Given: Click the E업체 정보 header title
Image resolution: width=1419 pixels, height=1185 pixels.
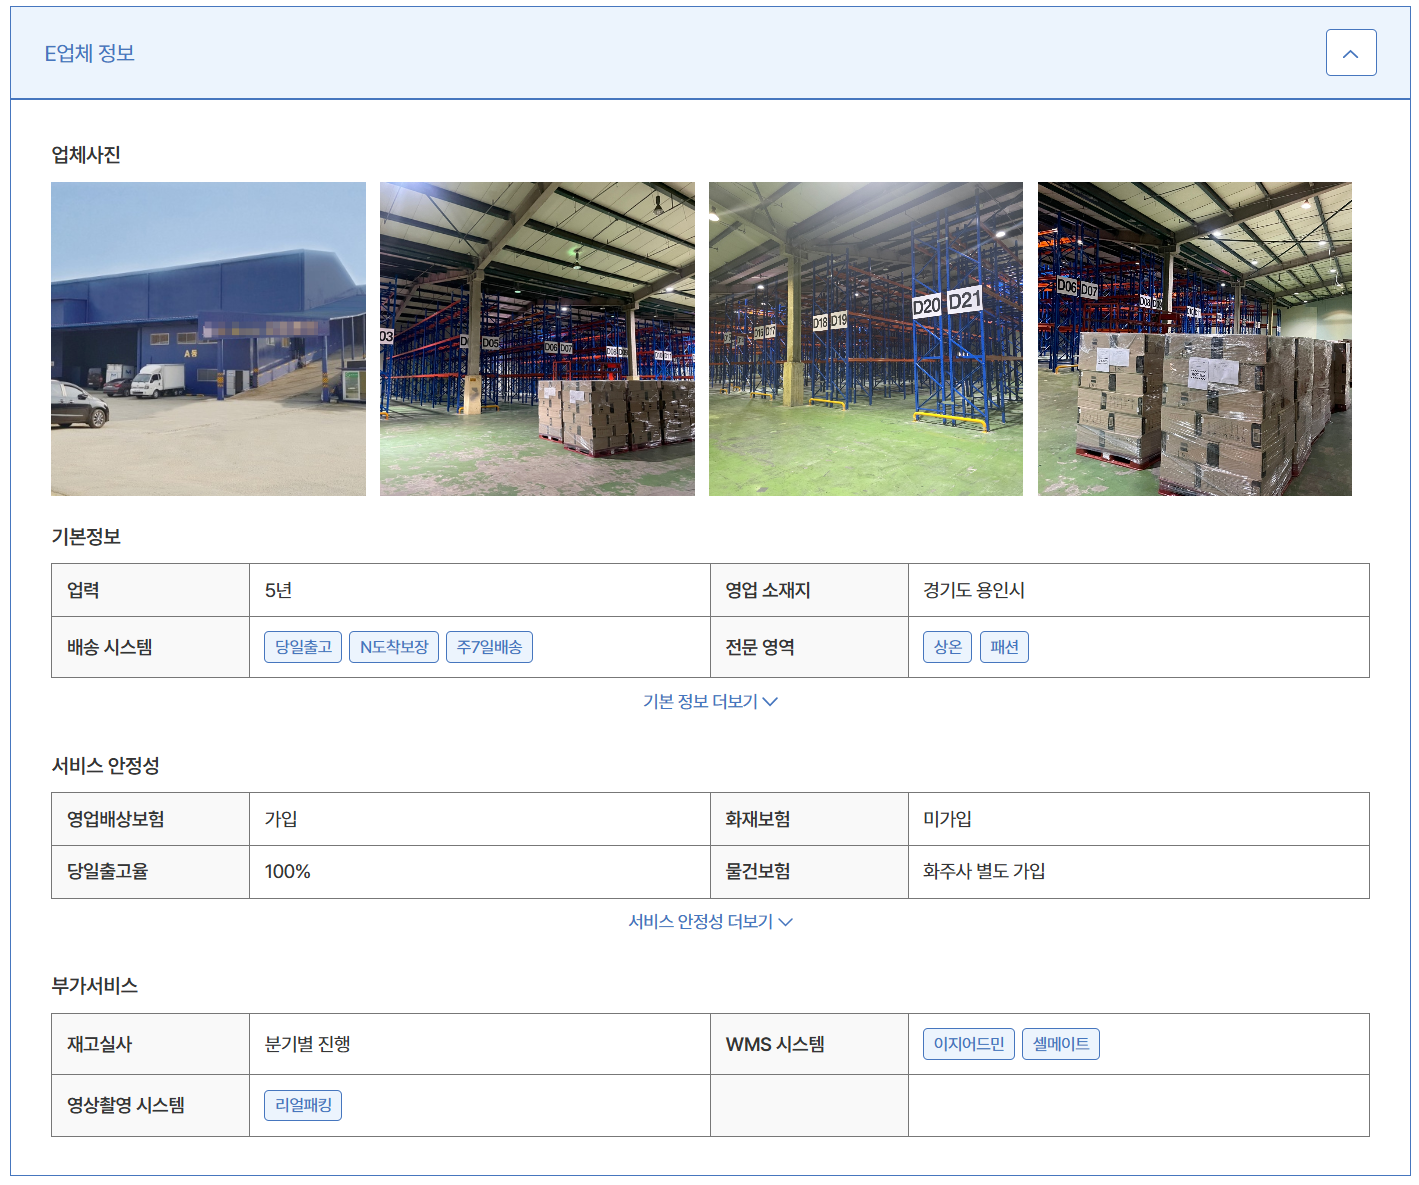Looking at the screenshot, I should (90, 53).
